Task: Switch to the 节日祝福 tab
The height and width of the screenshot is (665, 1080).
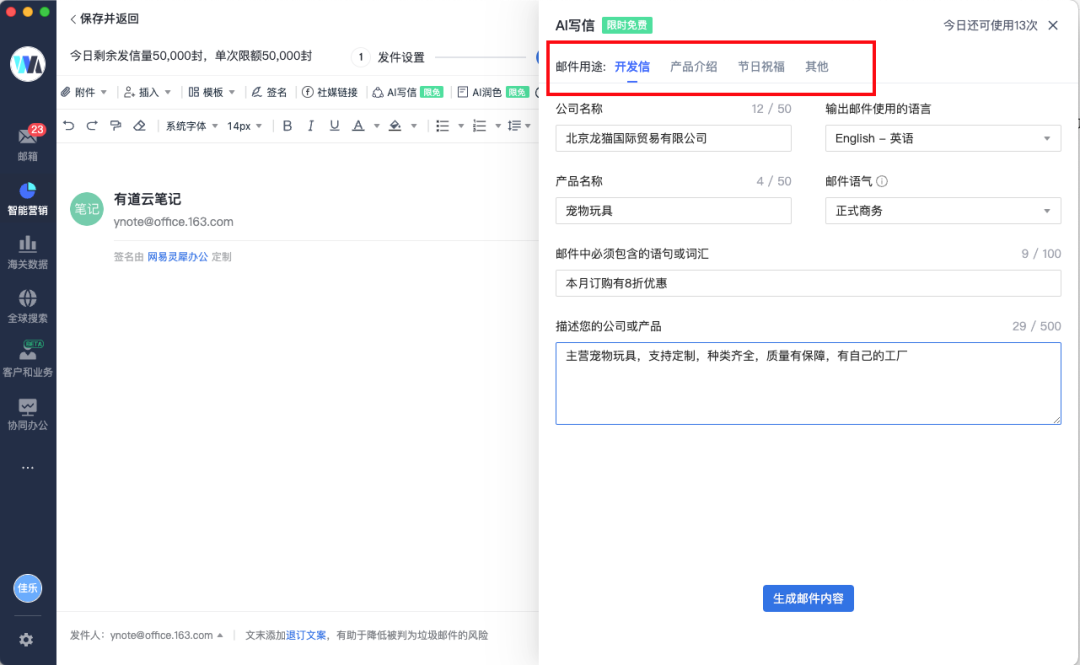Action: pos(760,67)
